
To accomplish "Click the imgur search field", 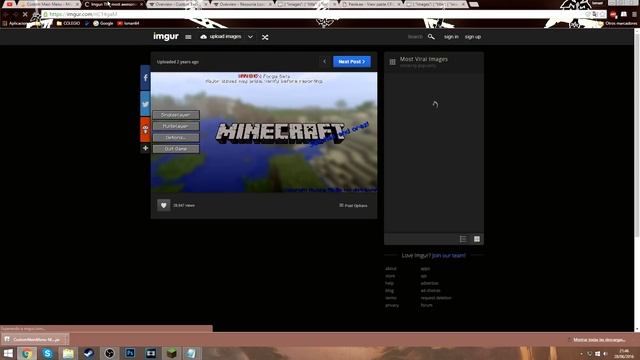I will click(415, 37).
